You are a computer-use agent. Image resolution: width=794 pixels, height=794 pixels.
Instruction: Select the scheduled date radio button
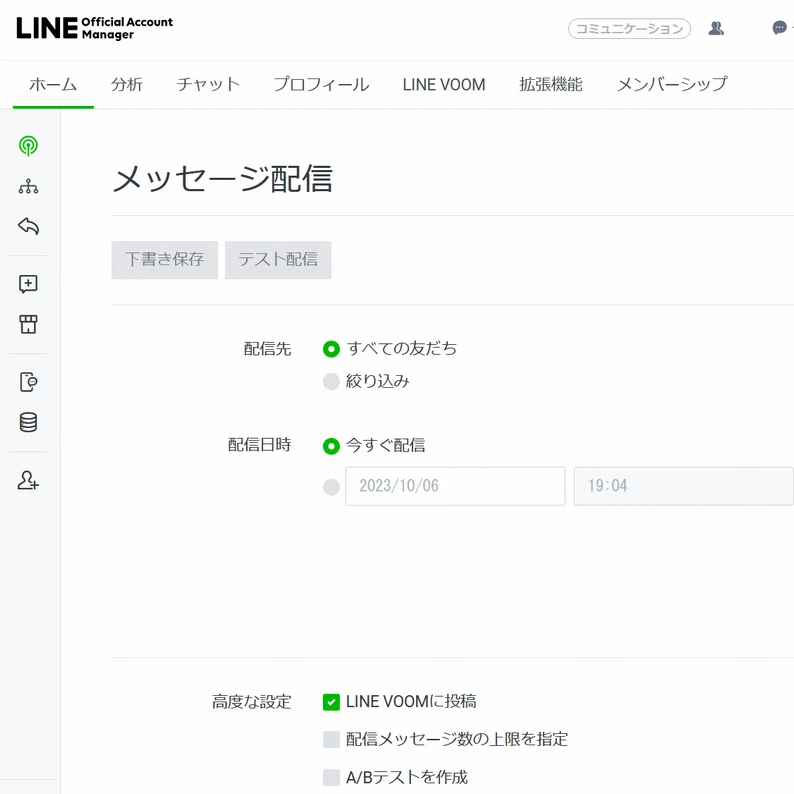pyautogui.click(x=331, y=487)
